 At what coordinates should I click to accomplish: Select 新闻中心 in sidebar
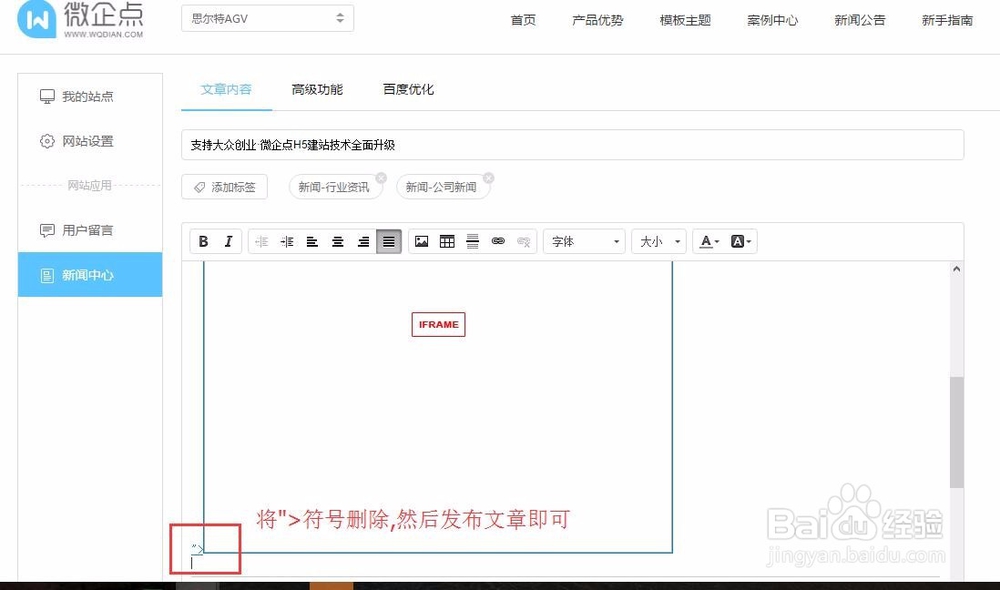[90, 275]
